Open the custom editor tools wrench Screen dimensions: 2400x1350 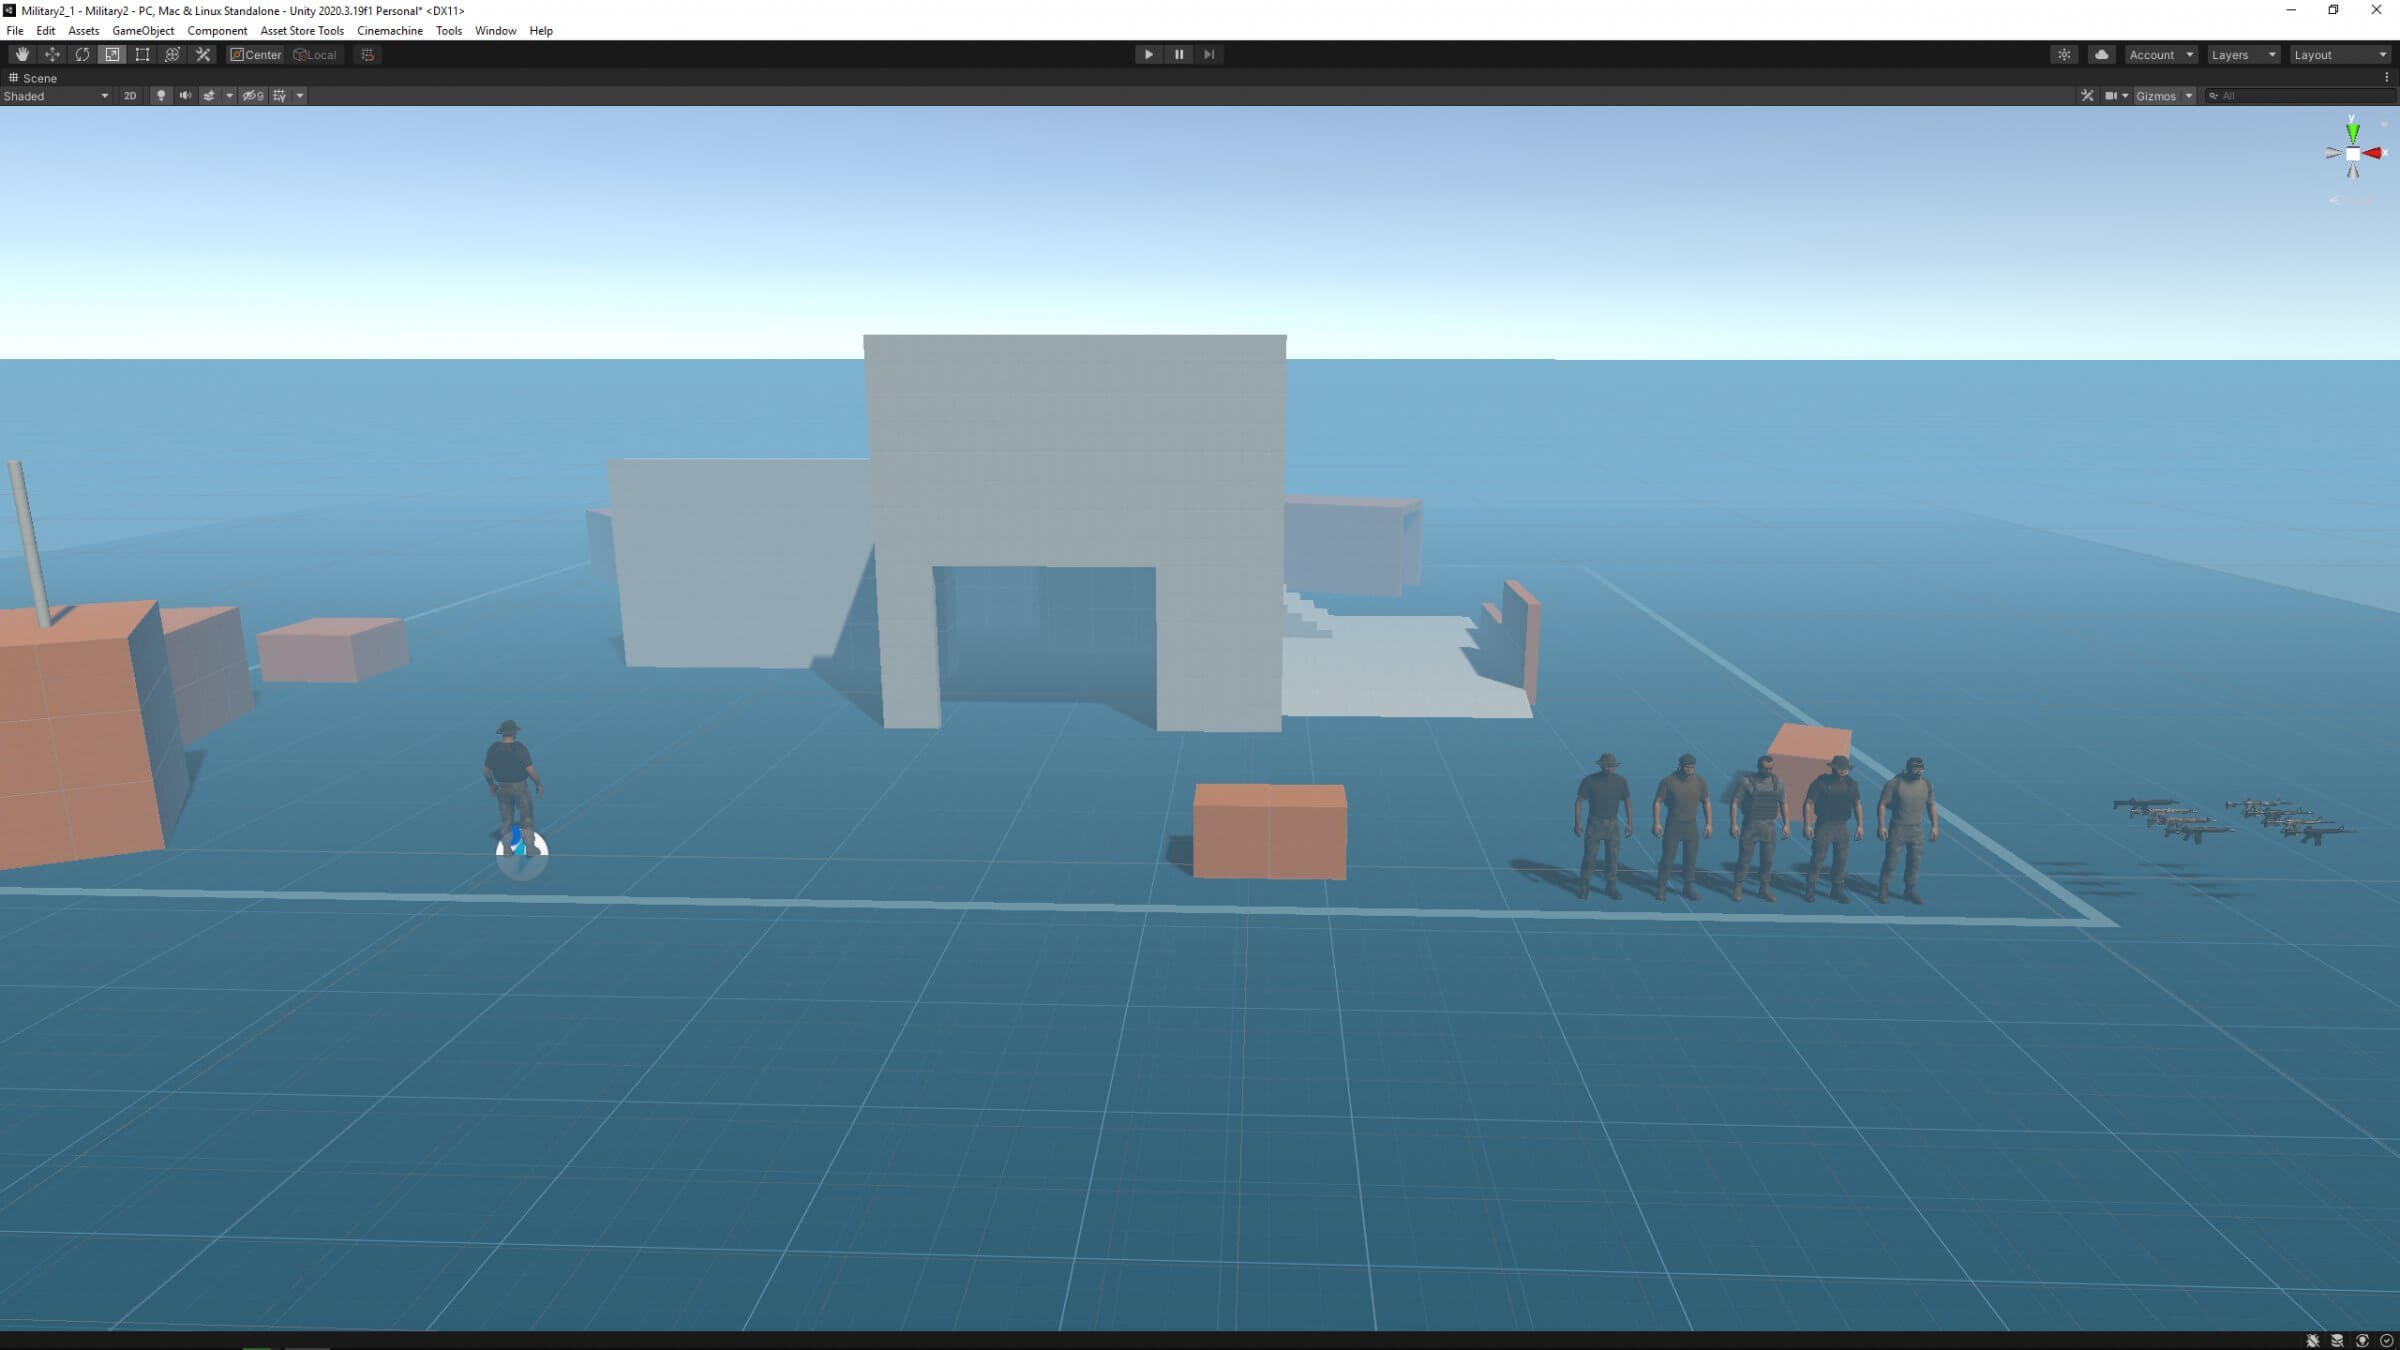[x=203, y=55]
